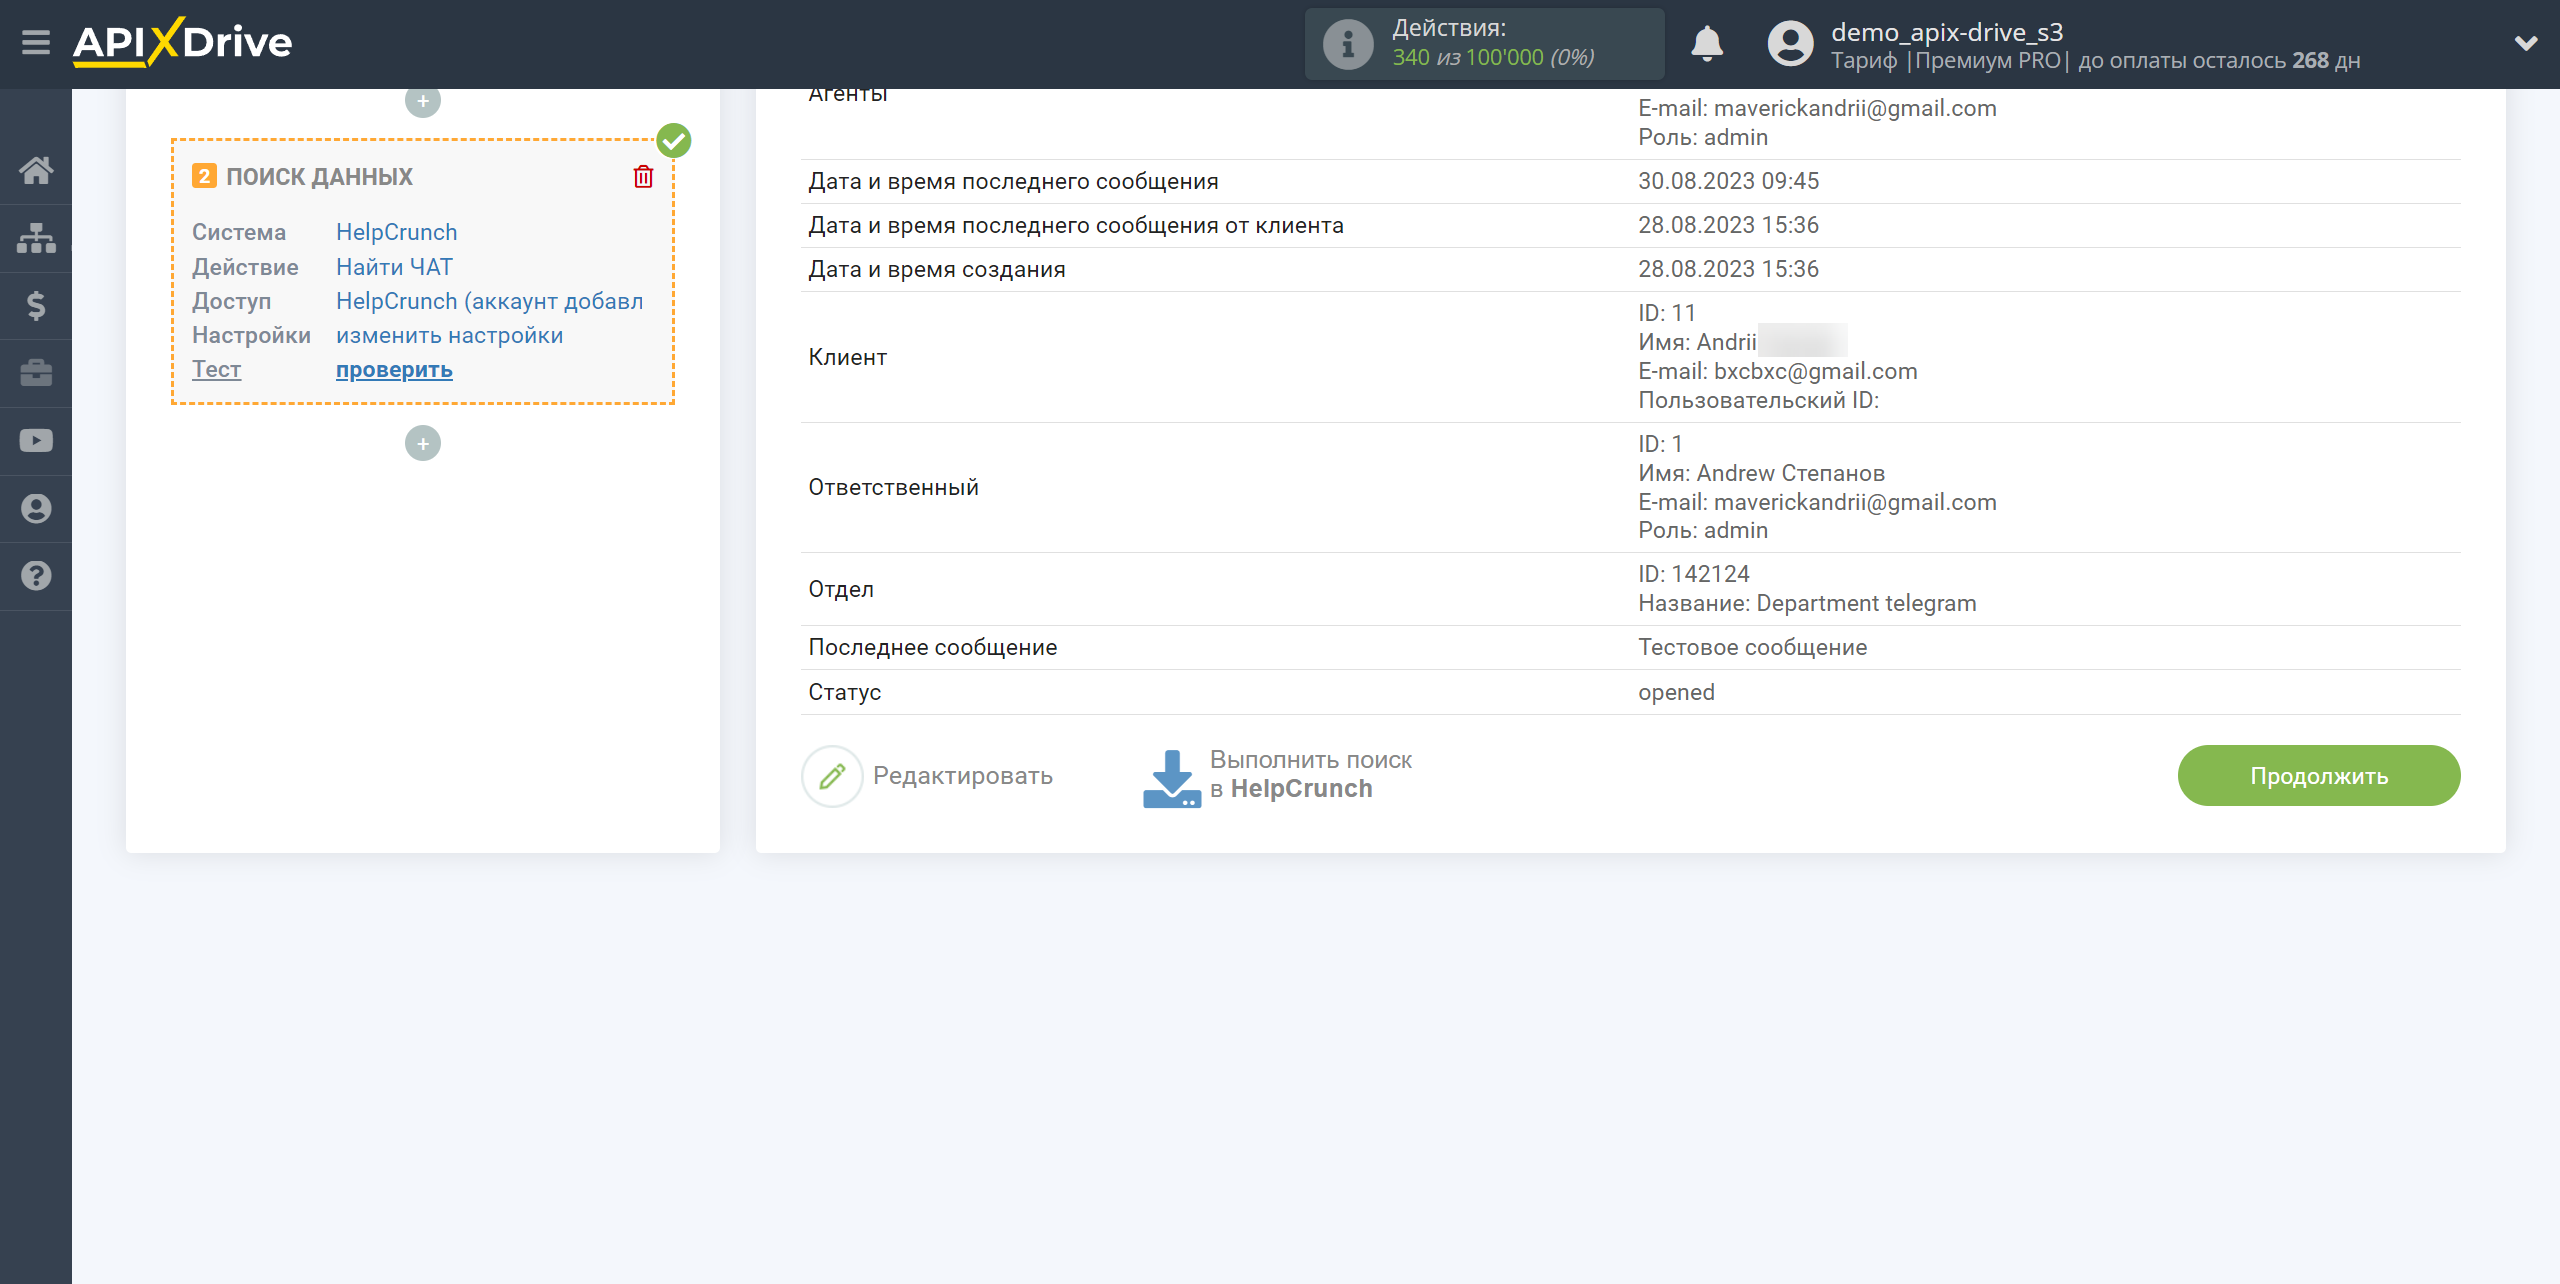Go to home in sidebar

(x=36, y=170)
